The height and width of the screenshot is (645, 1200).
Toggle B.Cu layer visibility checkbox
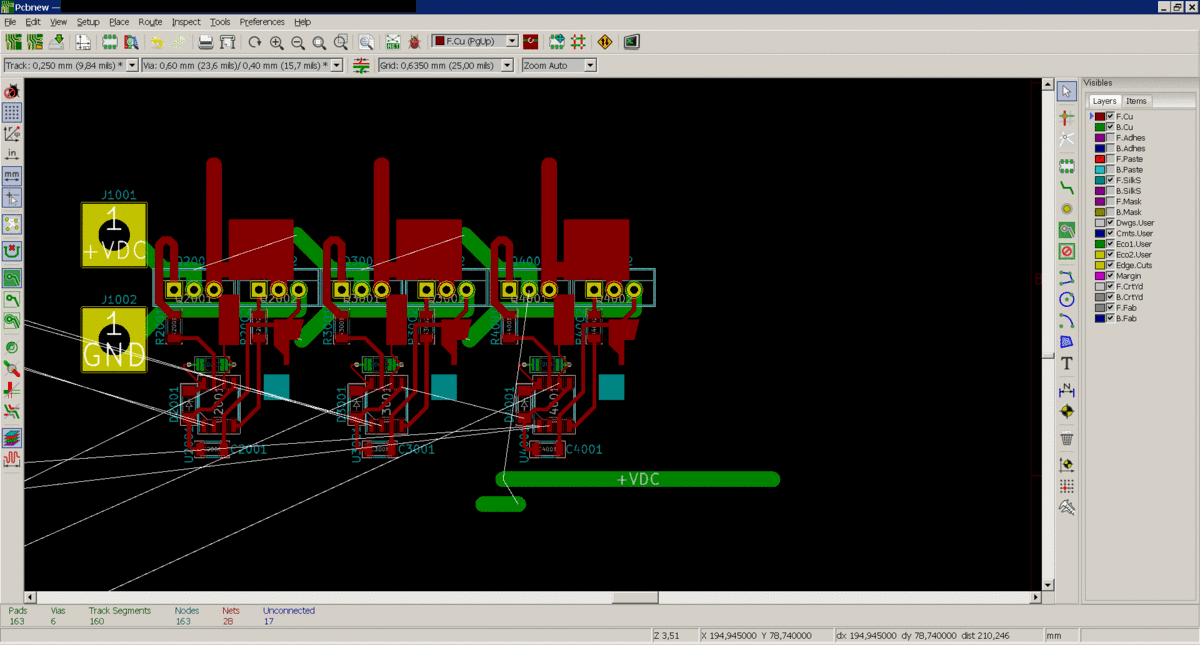(1110, 127)
